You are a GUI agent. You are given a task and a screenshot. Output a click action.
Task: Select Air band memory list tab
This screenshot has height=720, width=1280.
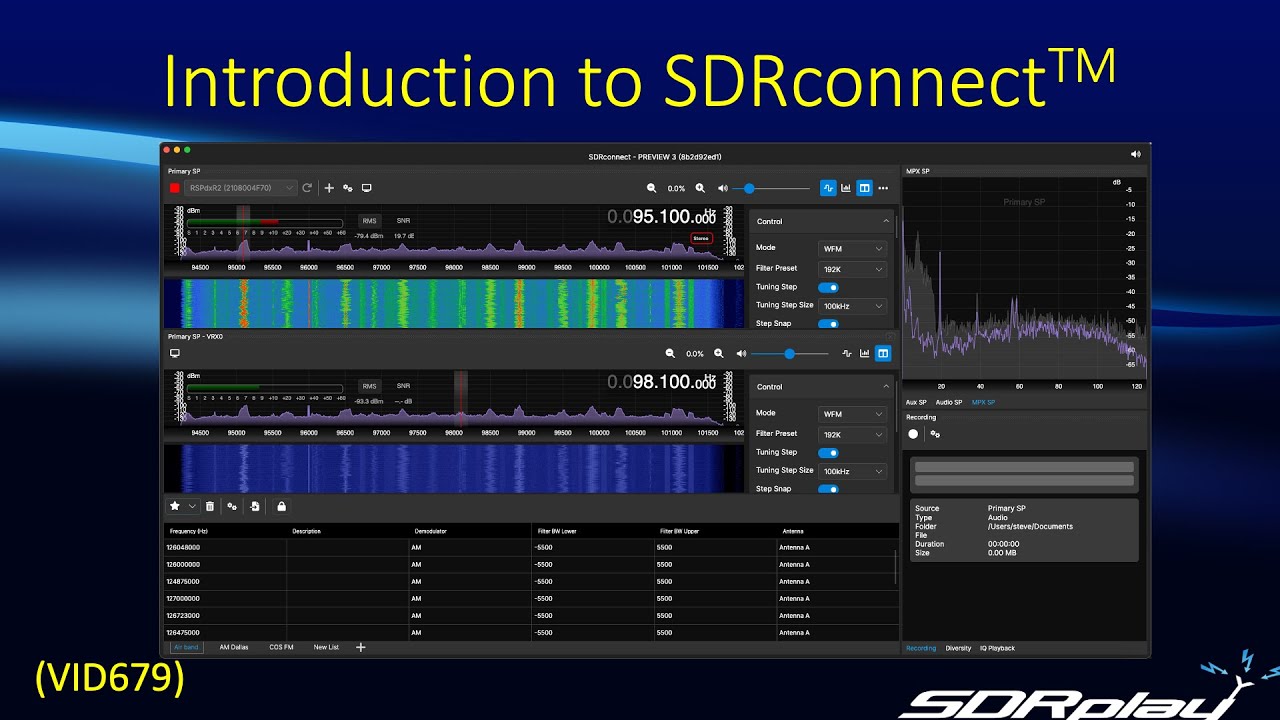coord(186,647)
